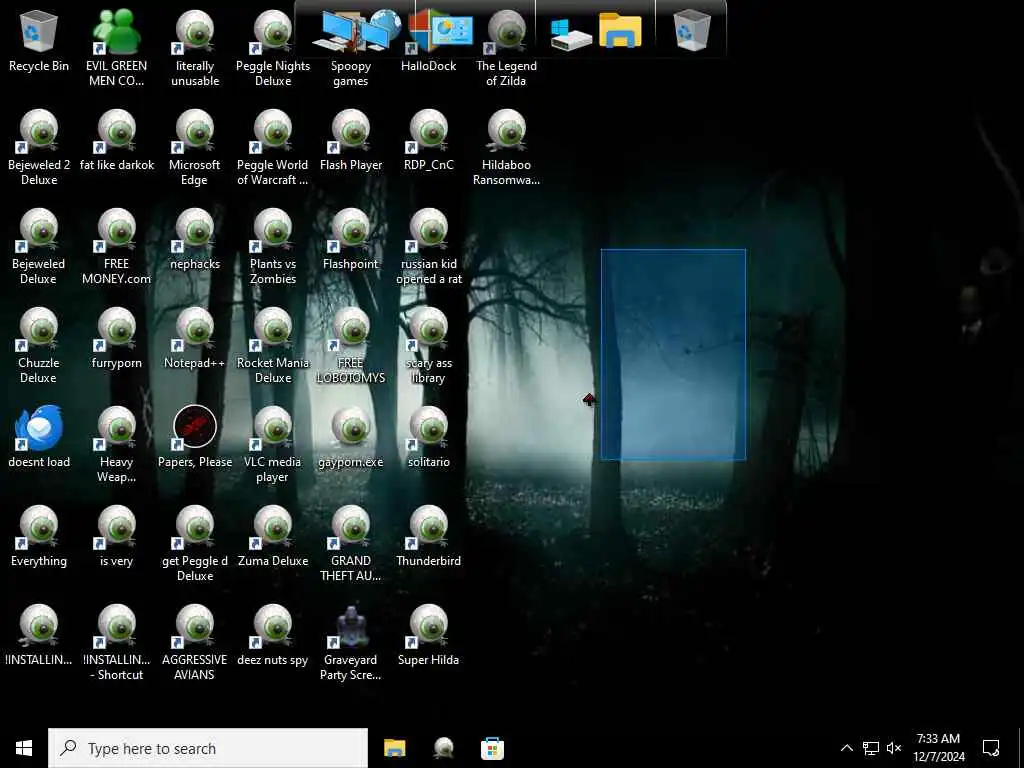Select the Super Hilda desktop shortcut
Viewport: 1024px width, 768px height.
pos(428,635)
